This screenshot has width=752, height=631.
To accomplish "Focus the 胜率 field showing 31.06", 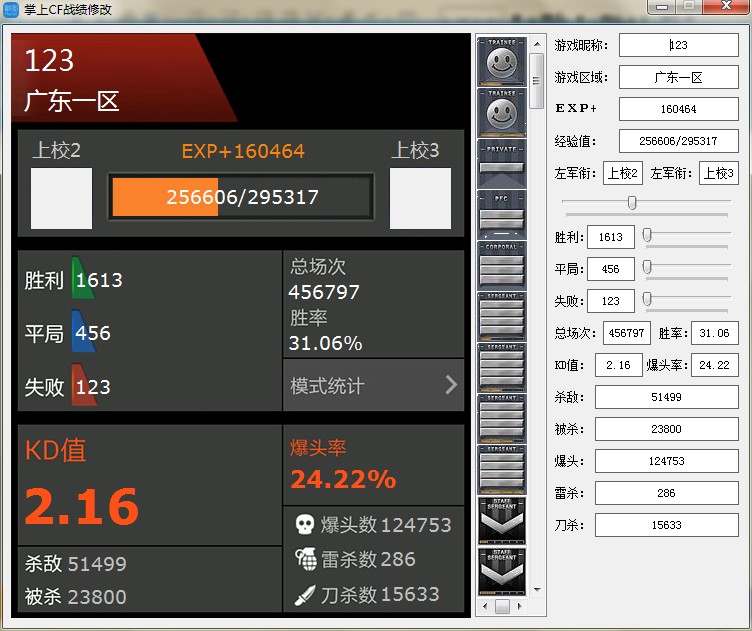I will [x=715, y=333].
